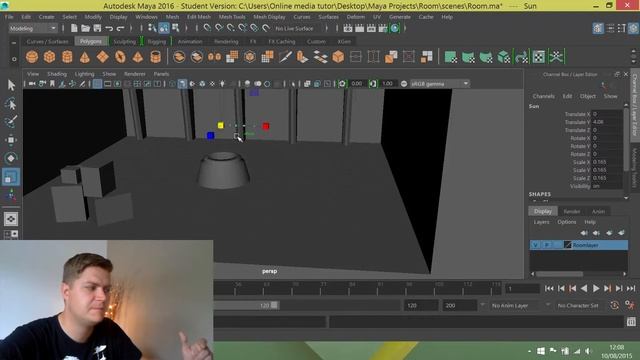
Task: Click the Cylindrical UV mapping shelf icon
Action: coord(468,57)
